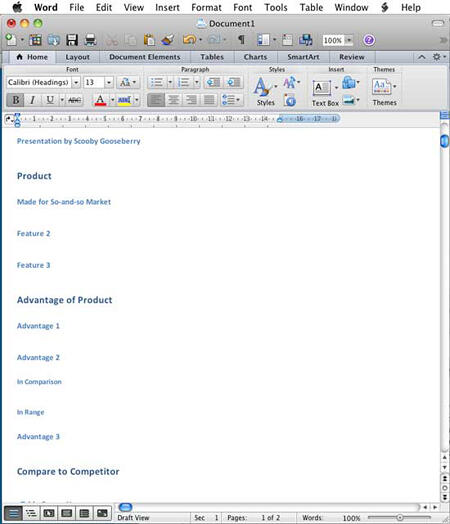The height and width of the screenshot is (524, 450).
Task: Open the Charts tab
Action: click(x=256, y=57)
